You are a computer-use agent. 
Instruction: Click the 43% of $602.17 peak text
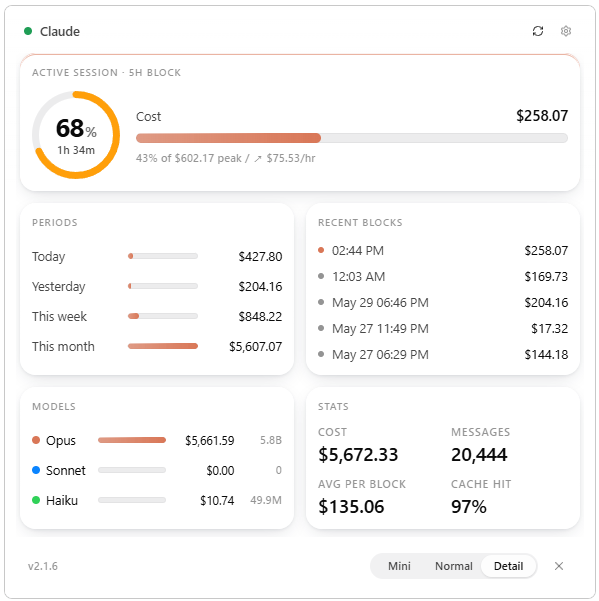click(189, 158)
